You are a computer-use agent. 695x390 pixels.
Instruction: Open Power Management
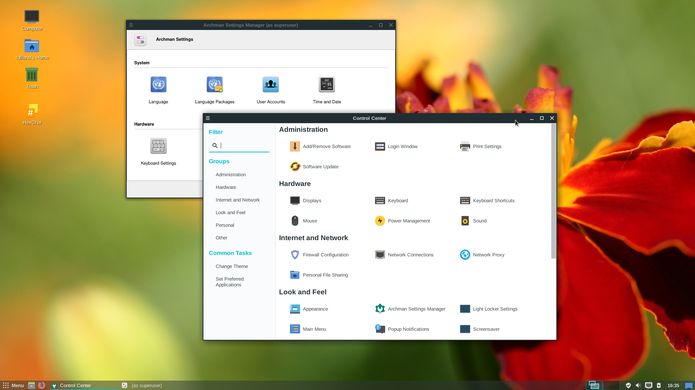click(402, 221)
